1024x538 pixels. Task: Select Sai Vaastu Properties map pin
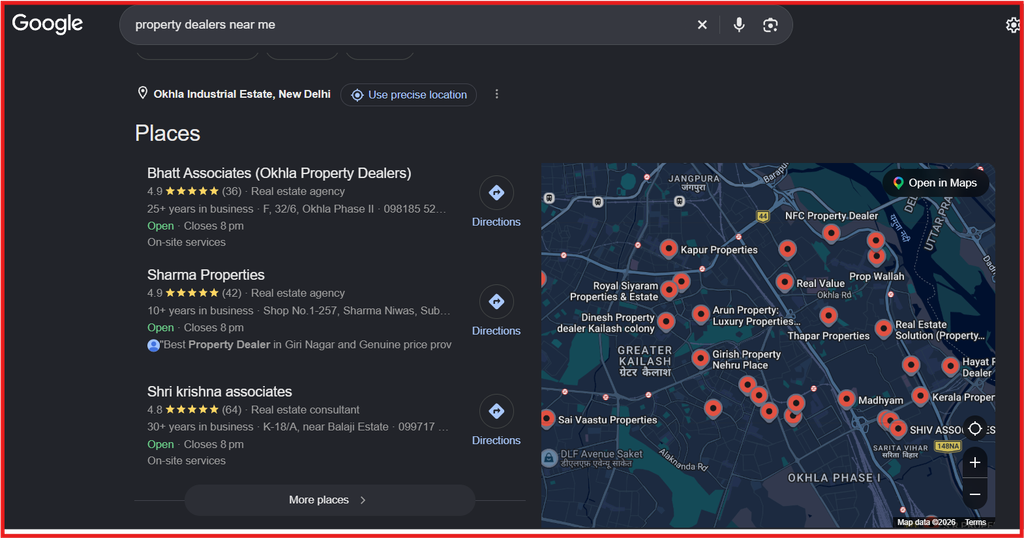[547, 419]
